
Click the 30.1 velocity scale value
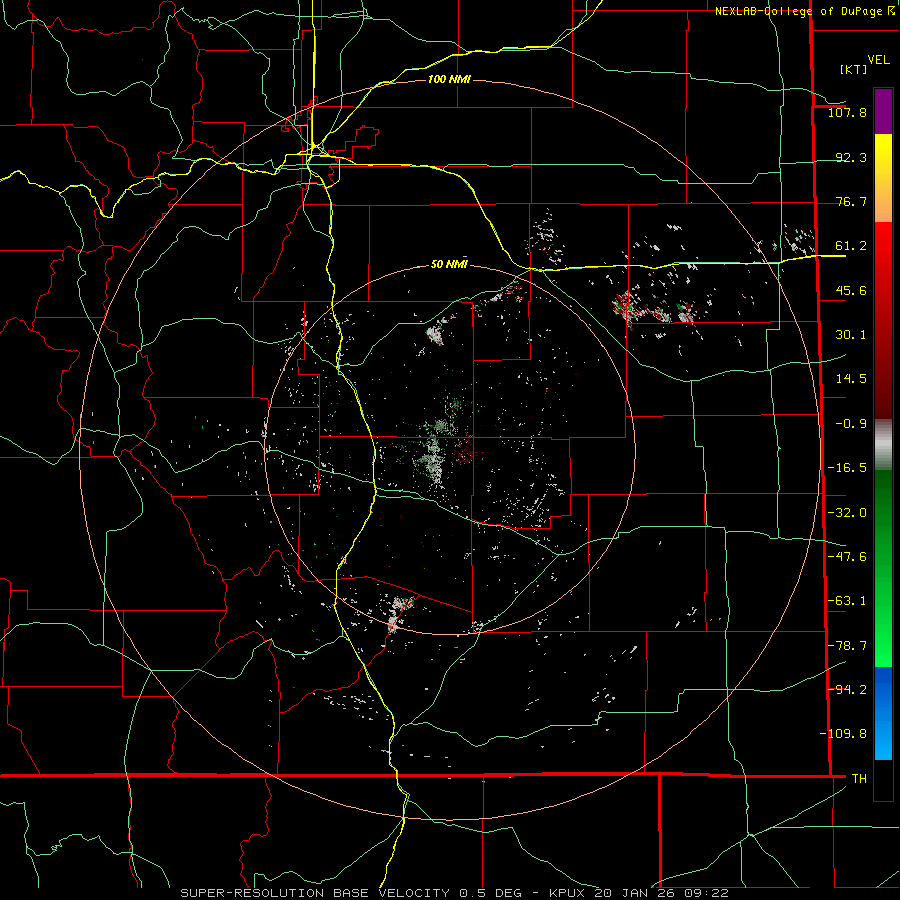(x=851, y=335)
